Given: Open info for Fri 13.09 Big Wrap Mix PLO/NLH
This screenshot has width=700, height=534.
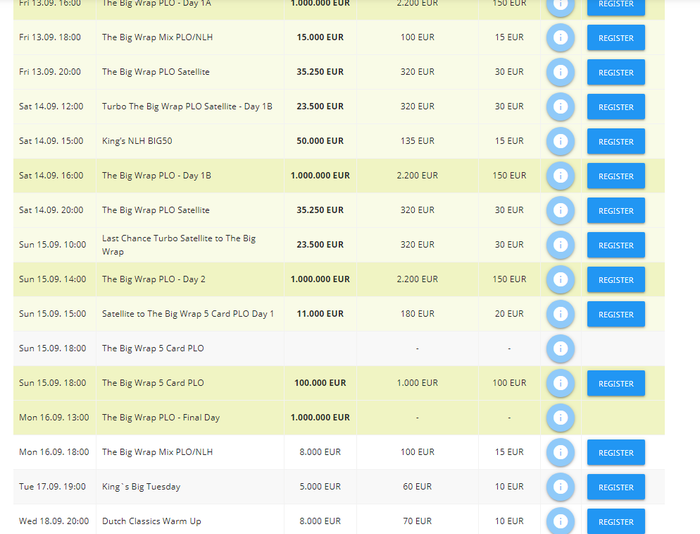Looking at the screenshot, I should tap(560, 38).
